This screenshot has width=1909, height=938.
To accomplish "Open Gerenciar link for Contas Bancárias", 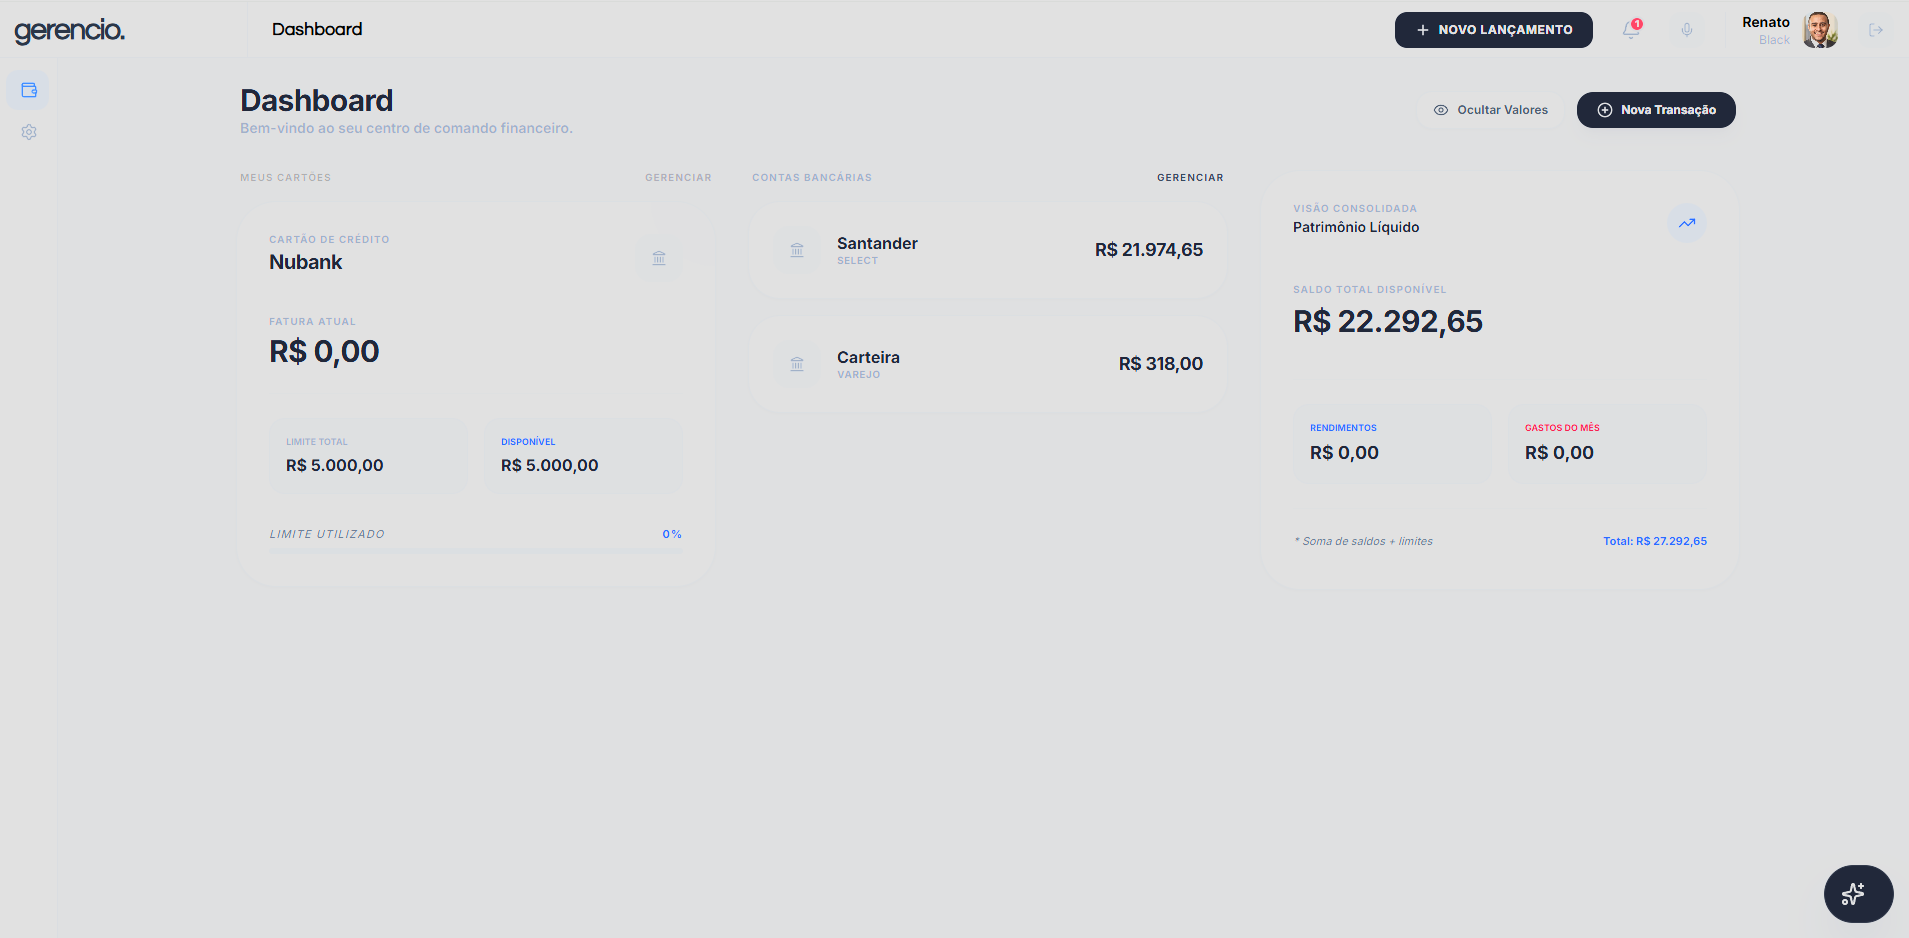I will [x=1190, y=178].
